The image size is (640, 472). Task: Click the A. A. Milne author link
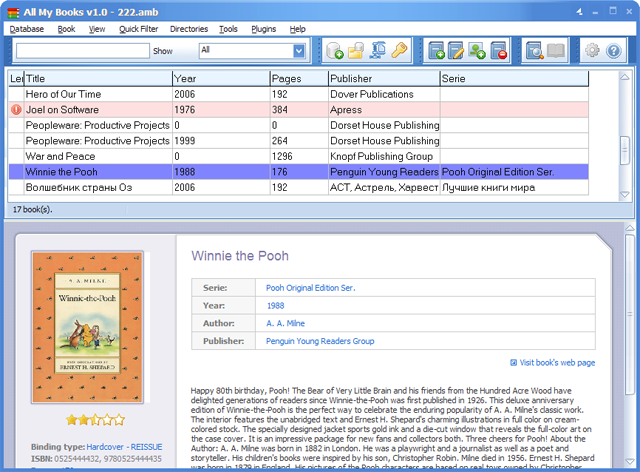(285, 323)
